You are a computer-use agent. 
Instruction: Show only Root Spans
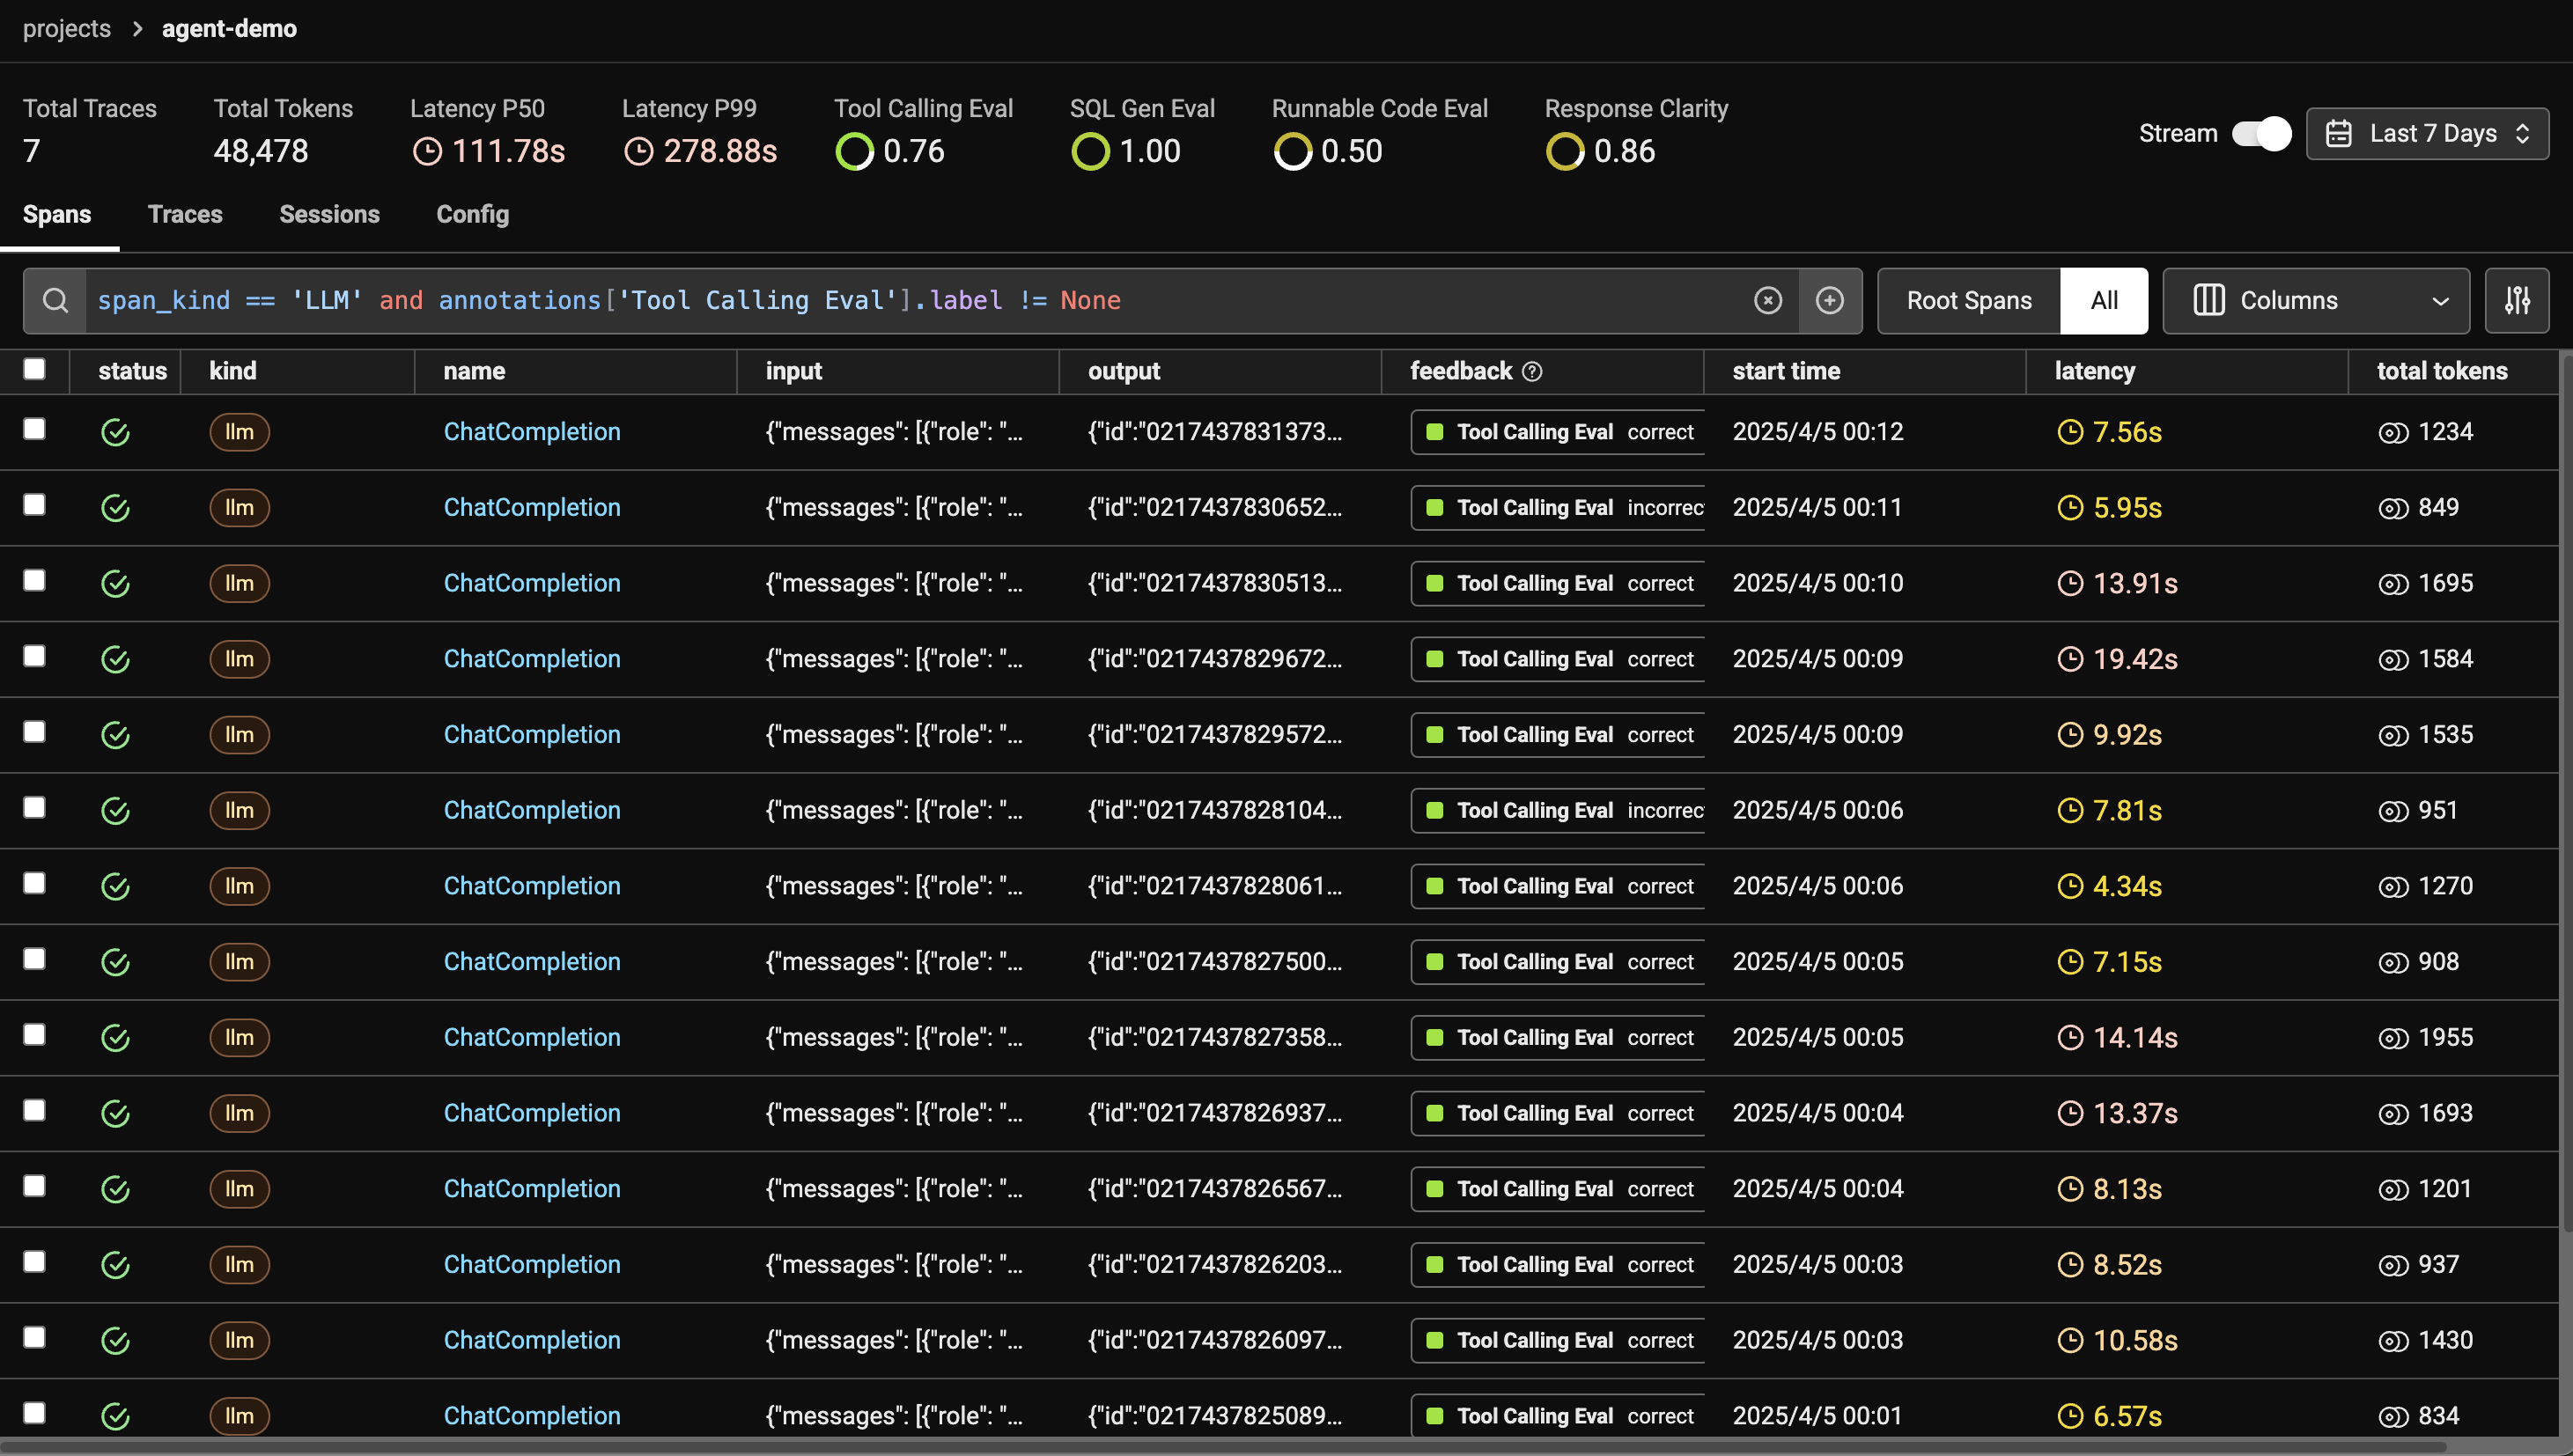pos(1969,301)
